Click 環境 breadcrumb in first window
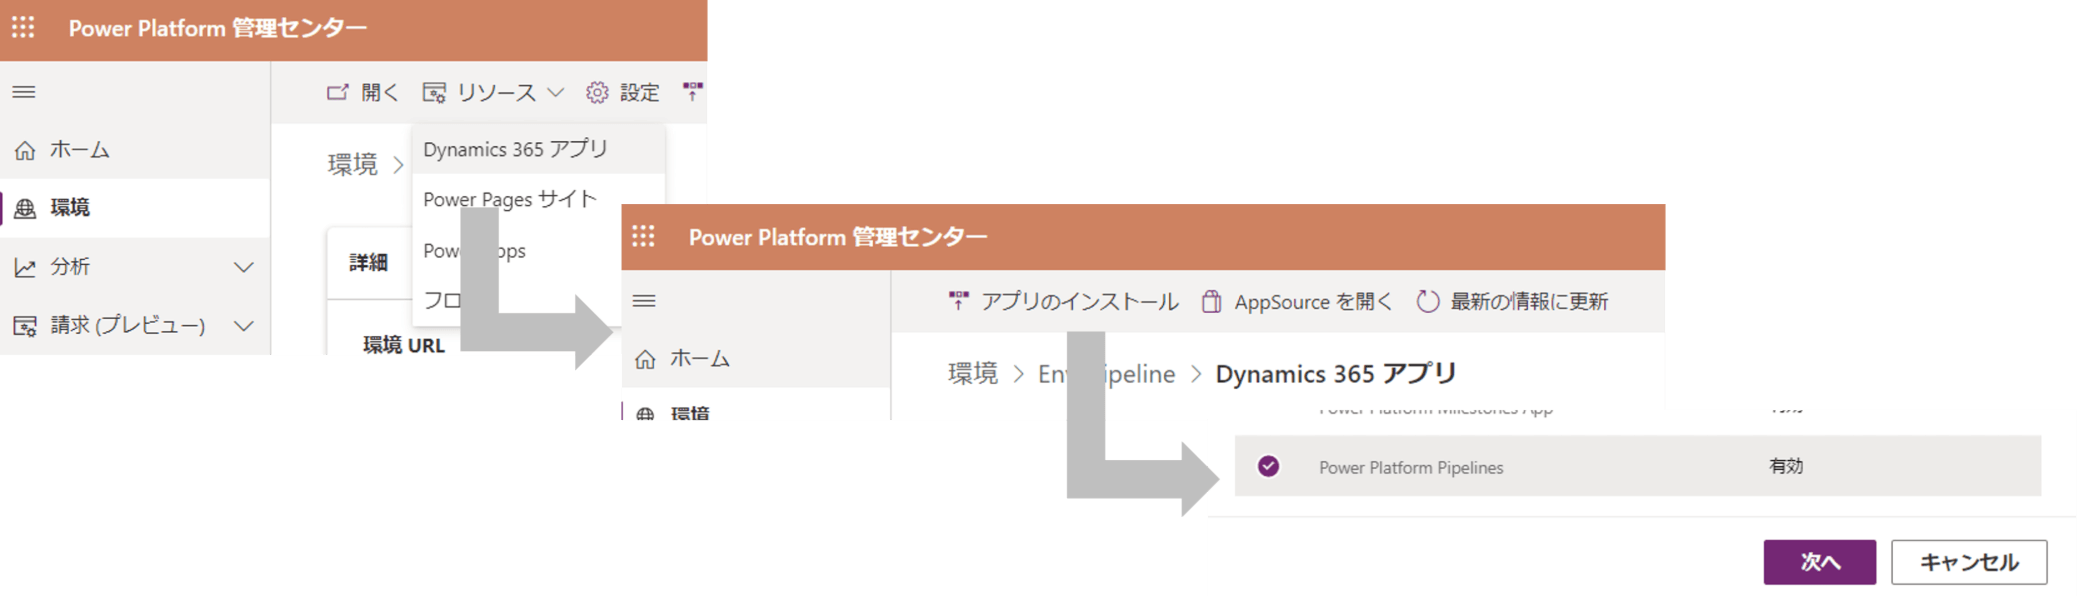The width and height of the screenshot is (2077, 596). [x=352, y=164]
